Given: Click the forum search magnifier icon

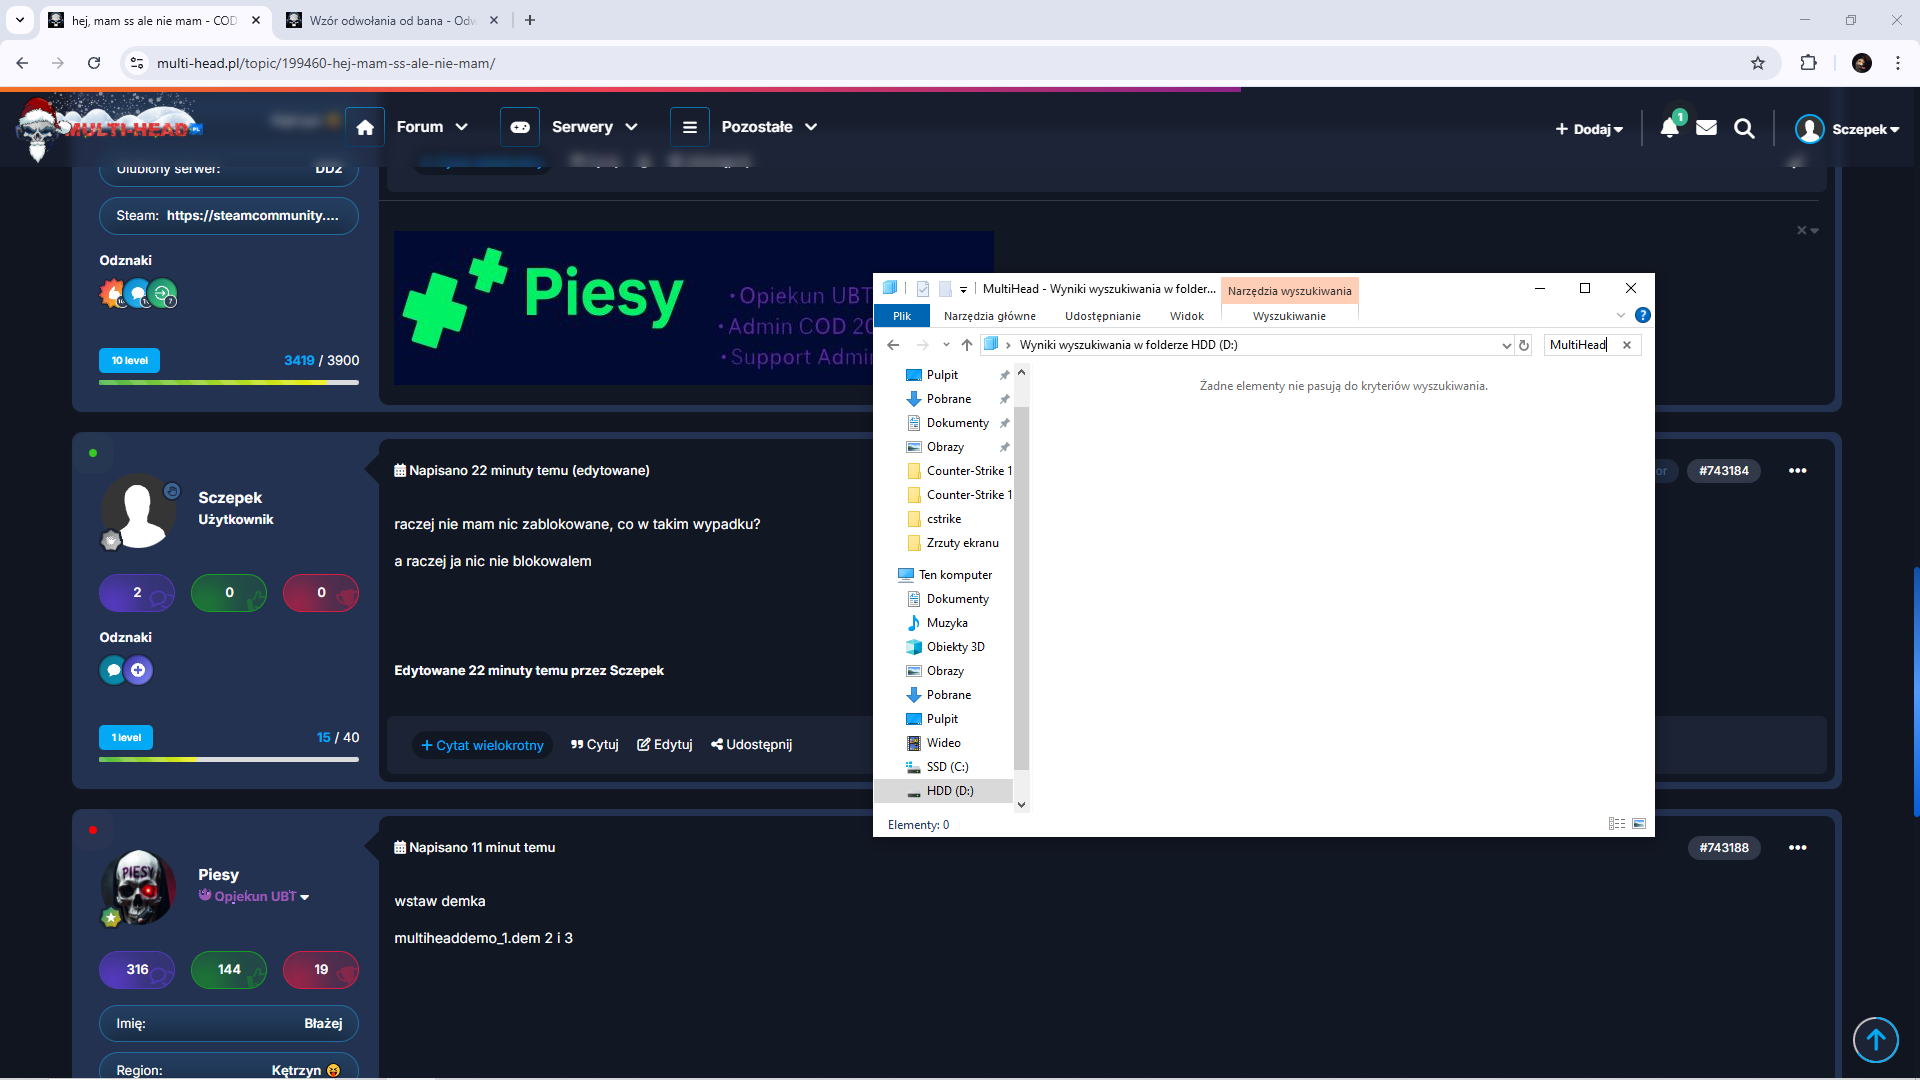Looking at the screenshot, I should tap(1744, 128).
